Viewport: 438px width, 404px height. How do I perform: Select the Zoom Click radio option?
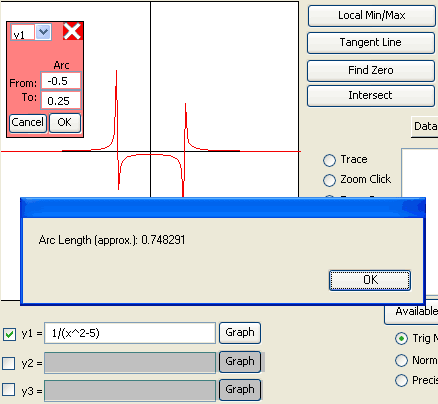[x=329, y=180]
